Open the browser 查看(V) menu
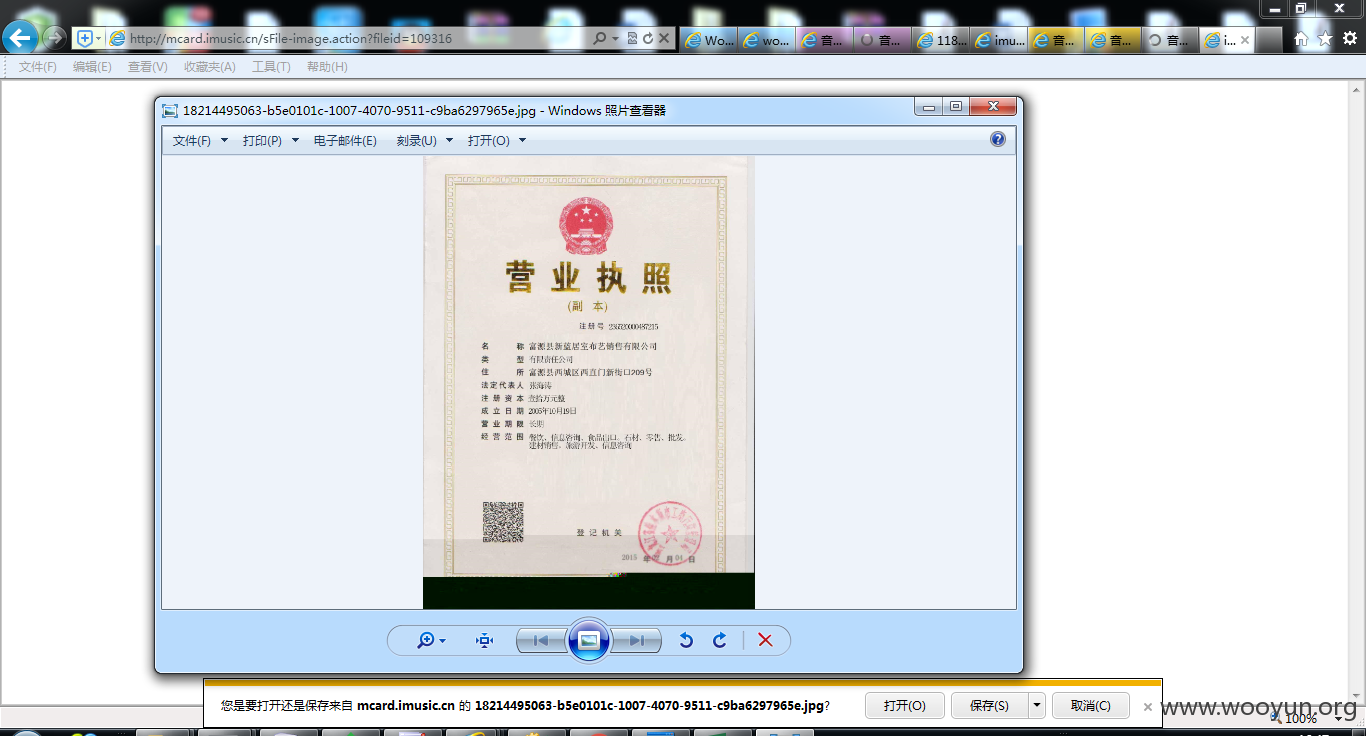The width and height of the screenshot is (1366, 736). click(147, 67)
